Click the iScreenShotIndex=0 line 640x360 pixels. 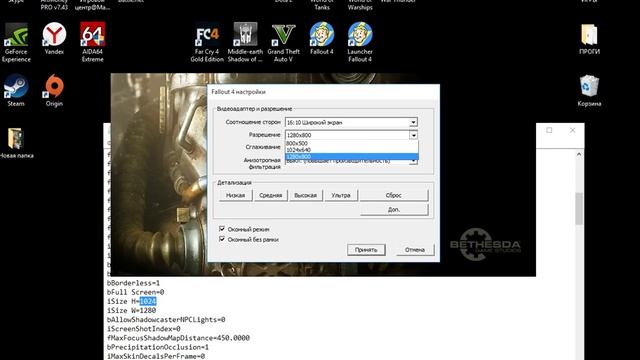click(144, 329)
